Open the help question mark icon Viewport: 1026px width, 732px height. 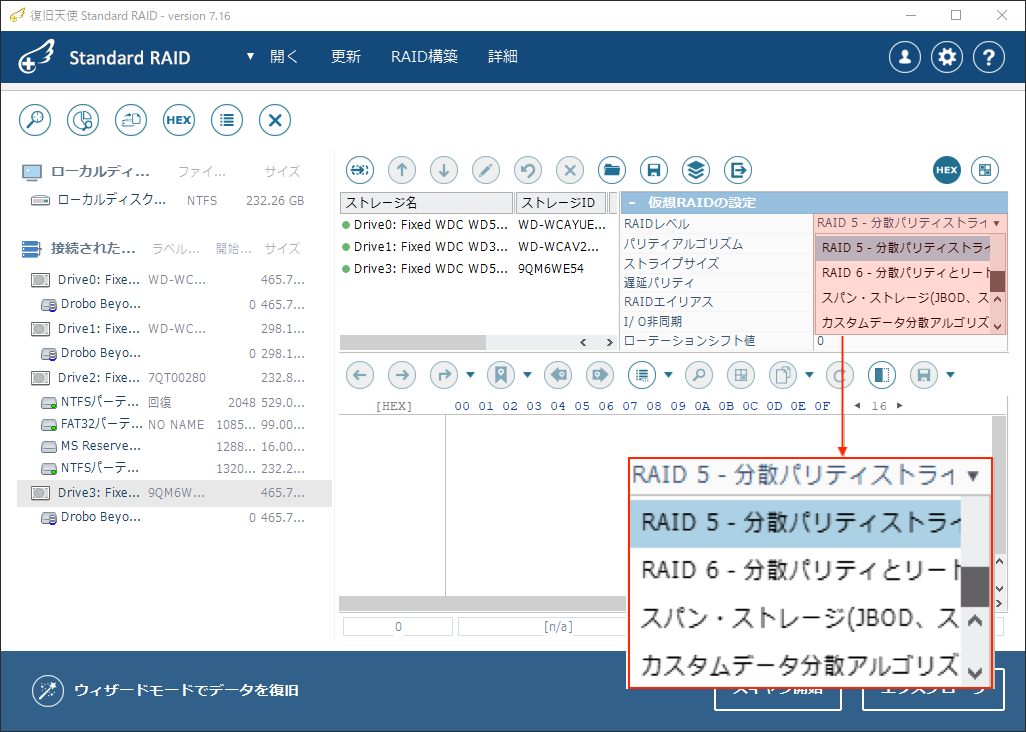(x=989, y=57)
